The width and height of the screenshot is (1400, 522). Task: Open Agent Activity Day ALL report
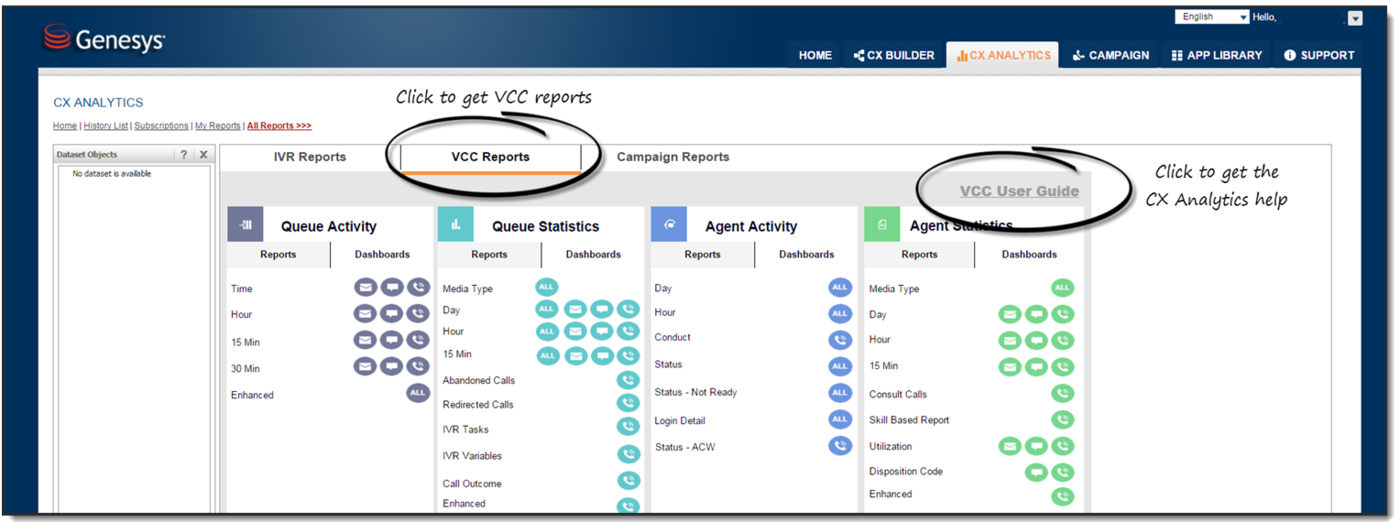[840, 288]
